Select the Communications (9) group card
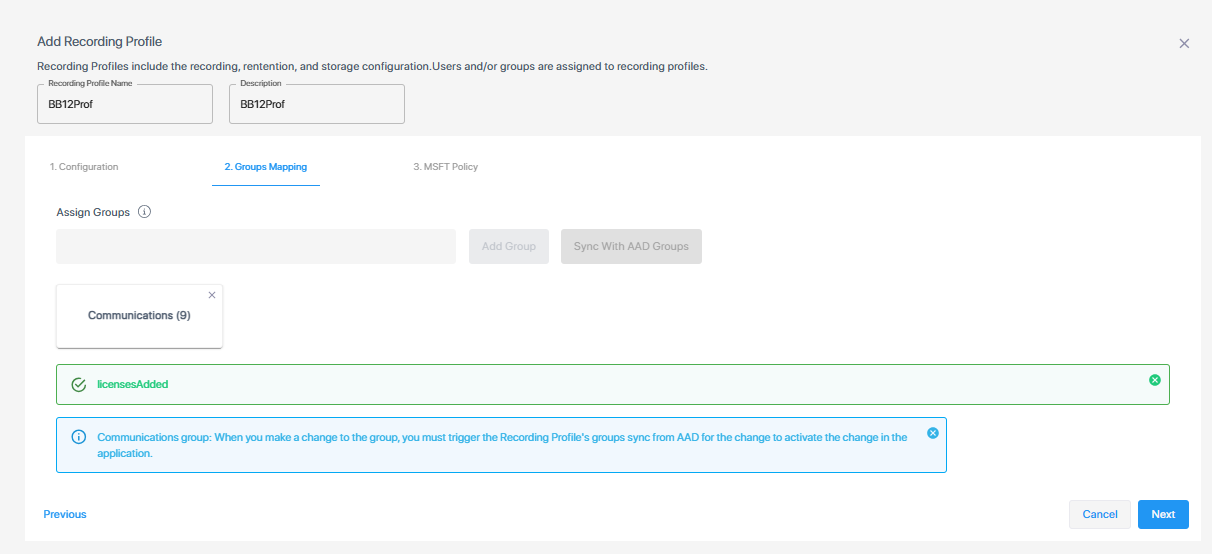The width and height of the screenshot is (1212, 554). point(139,316)
